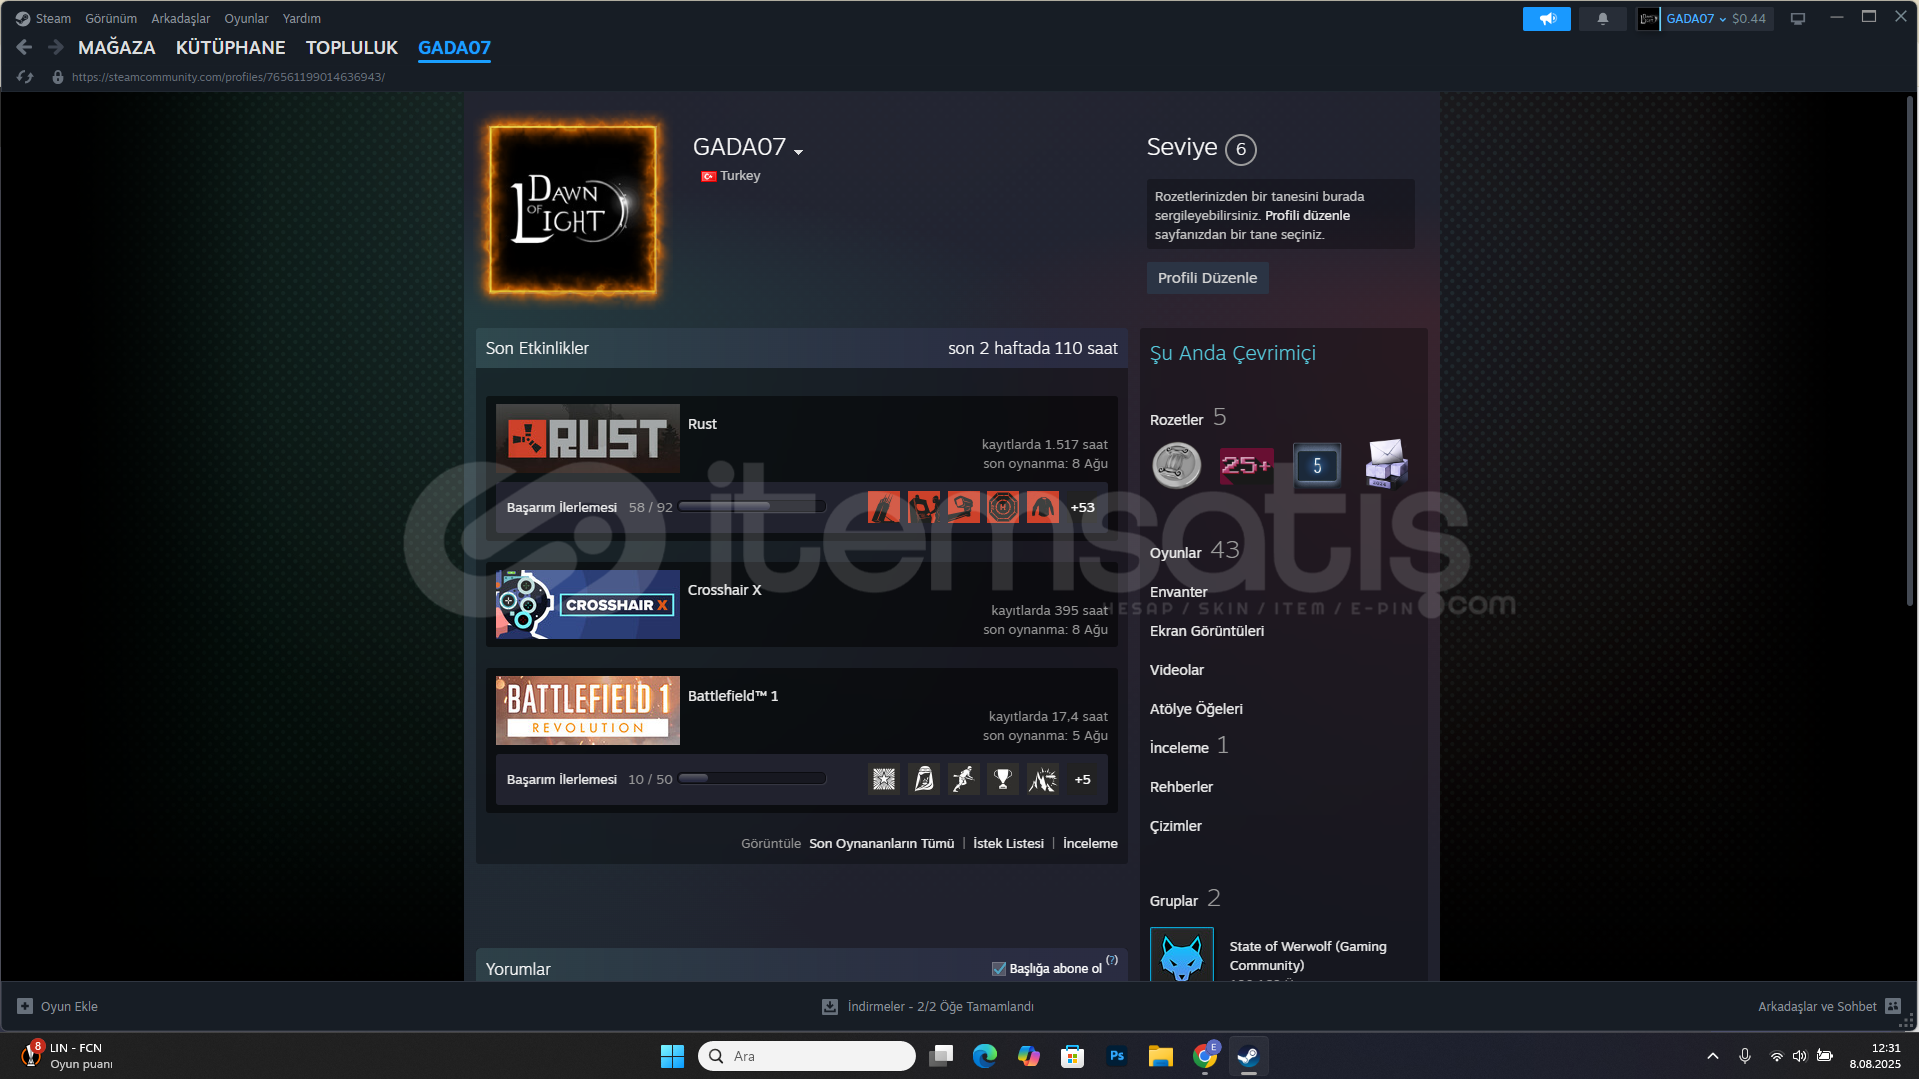Open second Rust achievement icon
The height and width of the screenshot is (1079, 1919).
click(x=924, y=507)
